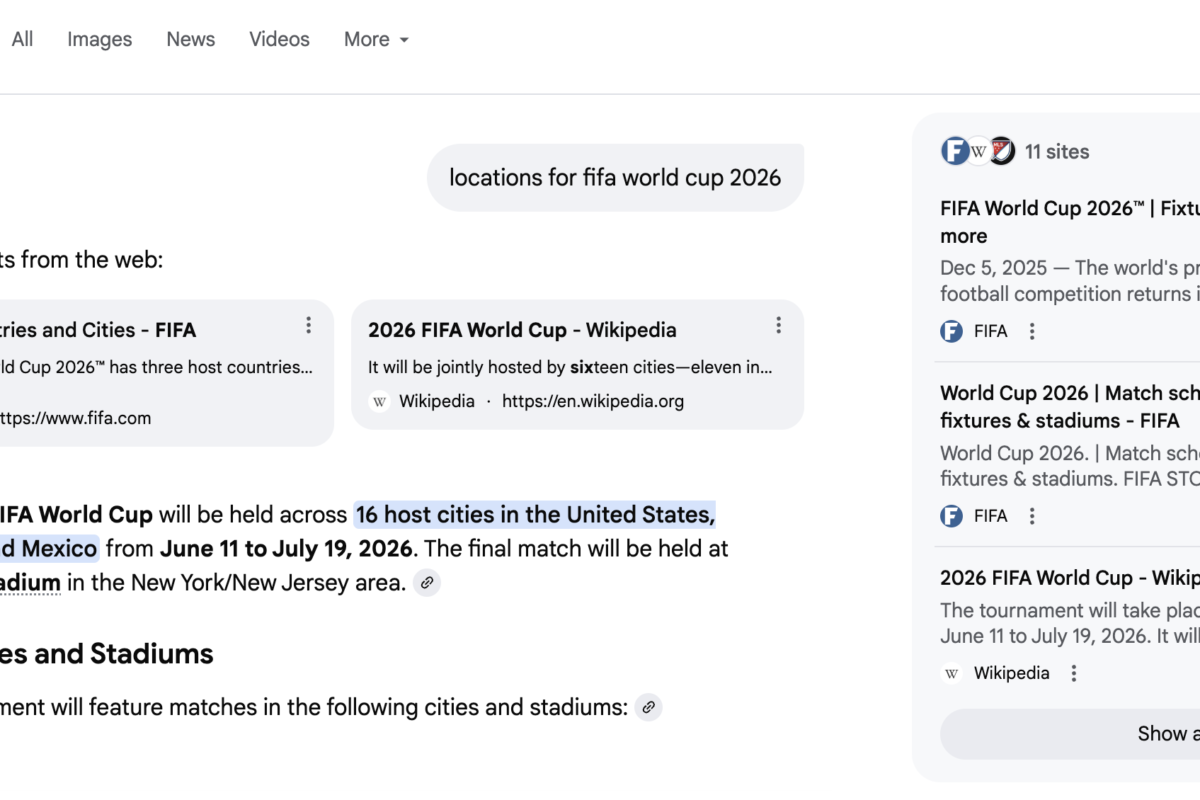Open the More search categories dropdown
Image resolution: width=1200 pixels, height=800 pixels.
pyautogui.click(x=375, y=39)
